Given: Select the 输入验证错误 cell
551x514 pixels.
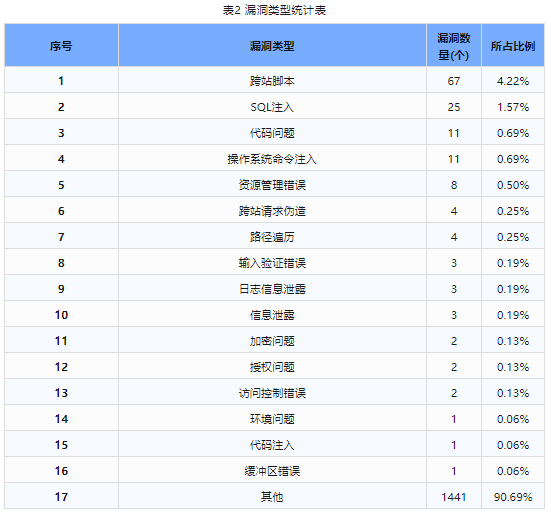Looking at the screenshot, I should [x=272, y=263].
